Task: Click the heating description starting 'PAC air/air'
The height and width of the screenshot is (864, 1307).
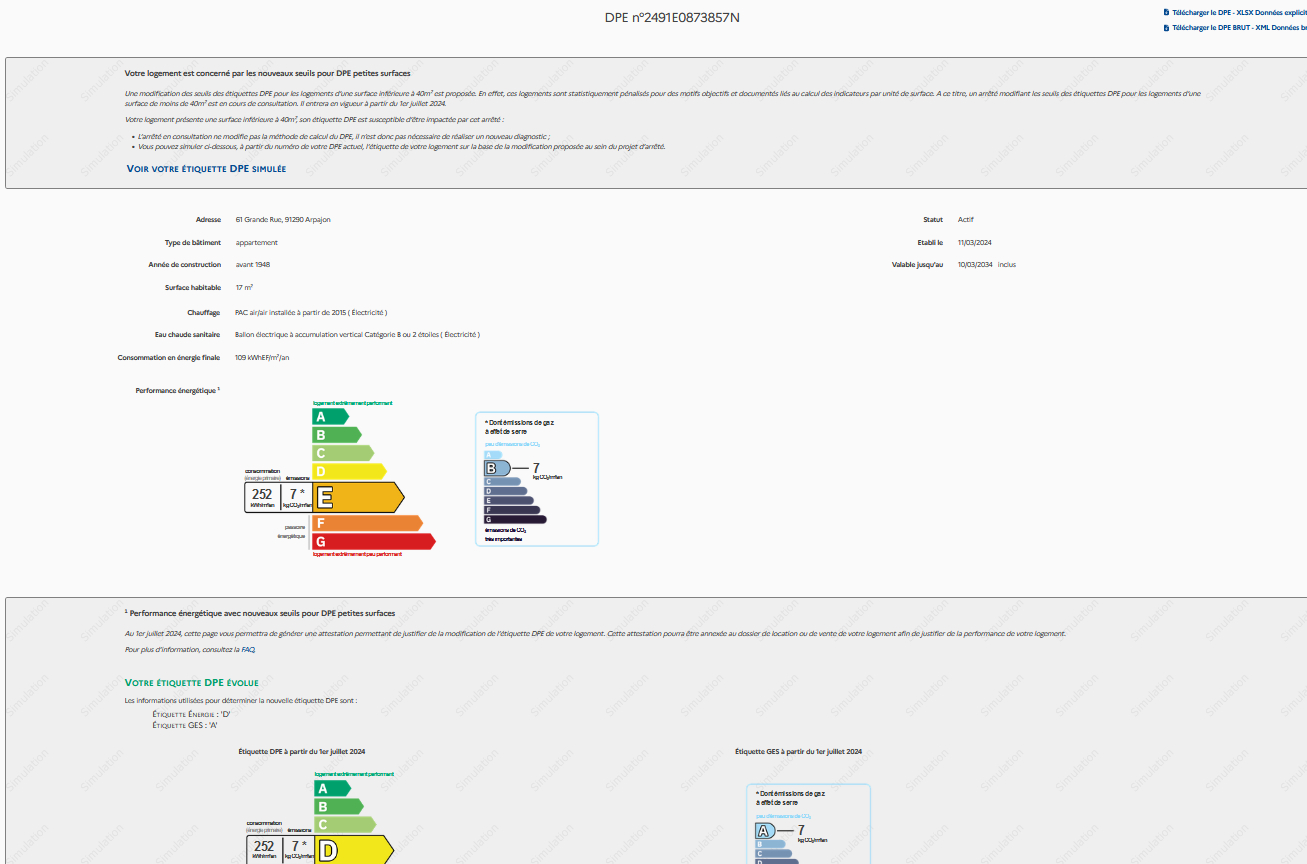Action: 311,312
